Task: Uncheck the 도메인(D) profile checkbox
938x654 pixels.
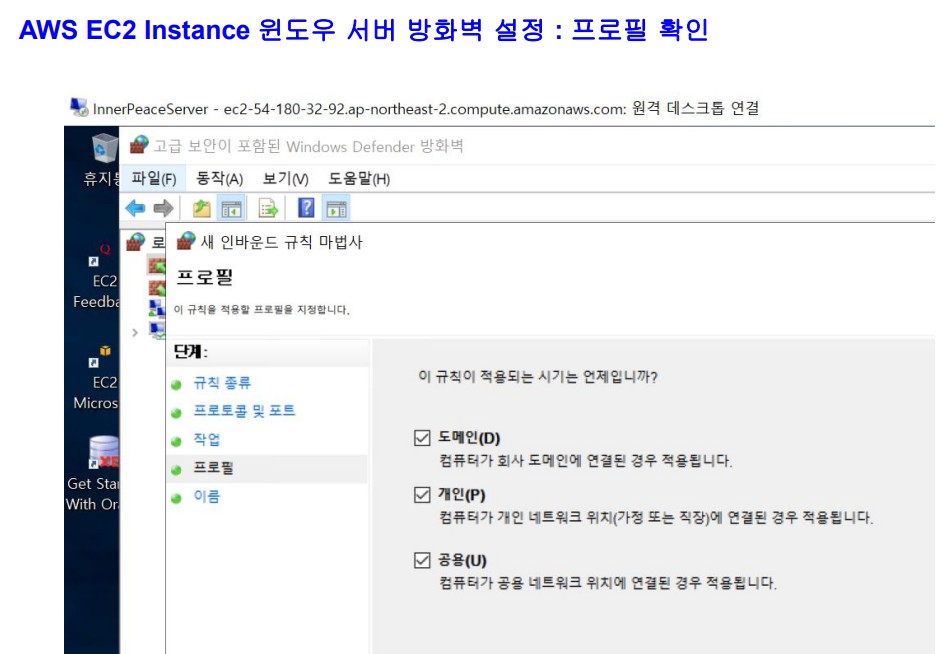Action: (422, 437)
